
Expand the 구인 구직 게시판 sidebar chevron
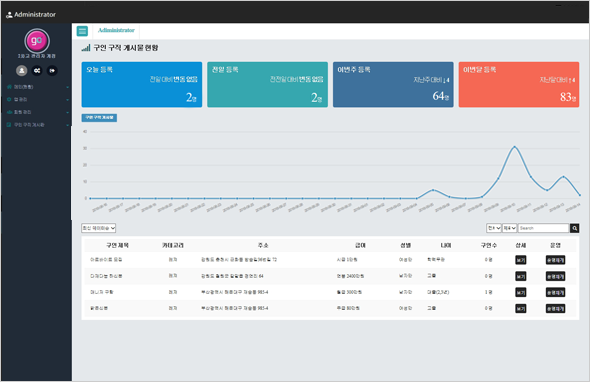[x=67, y=125]
